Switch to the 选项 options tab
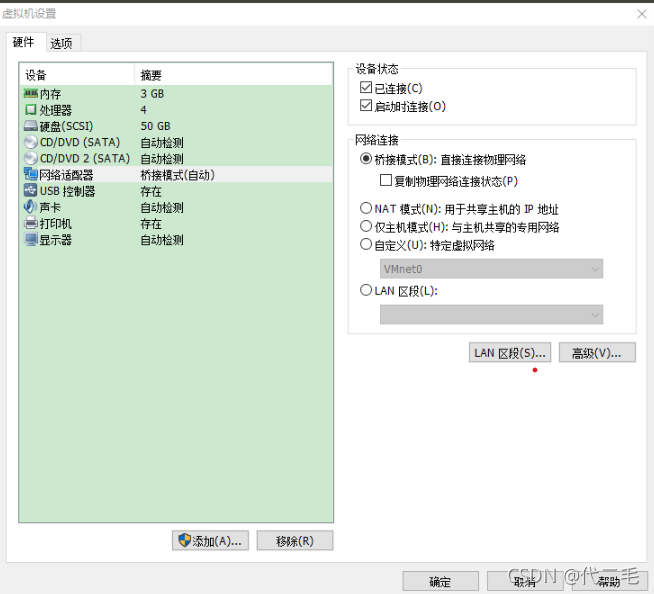654x594 pixels. pos(61,43)
